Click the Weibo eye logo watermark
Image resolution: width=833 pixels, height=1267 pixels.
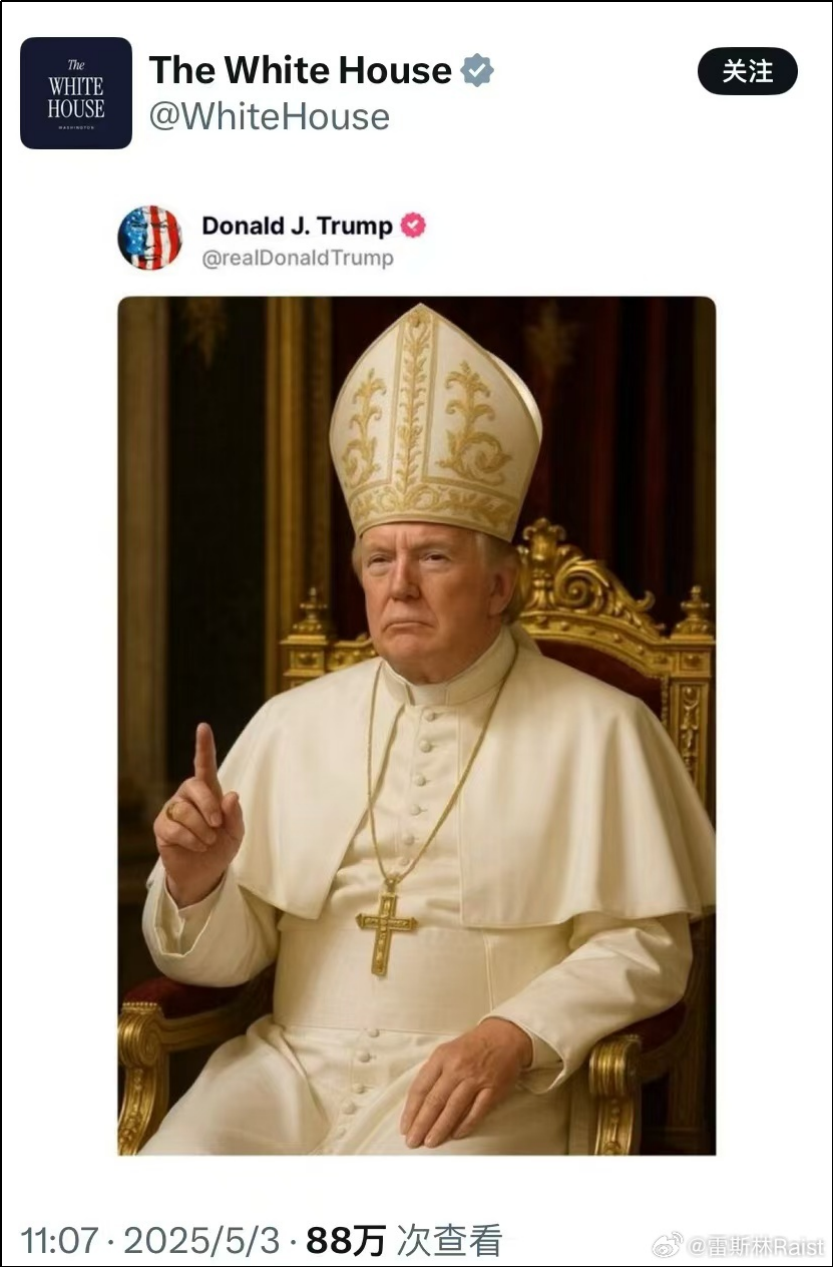coord(668,1245)
